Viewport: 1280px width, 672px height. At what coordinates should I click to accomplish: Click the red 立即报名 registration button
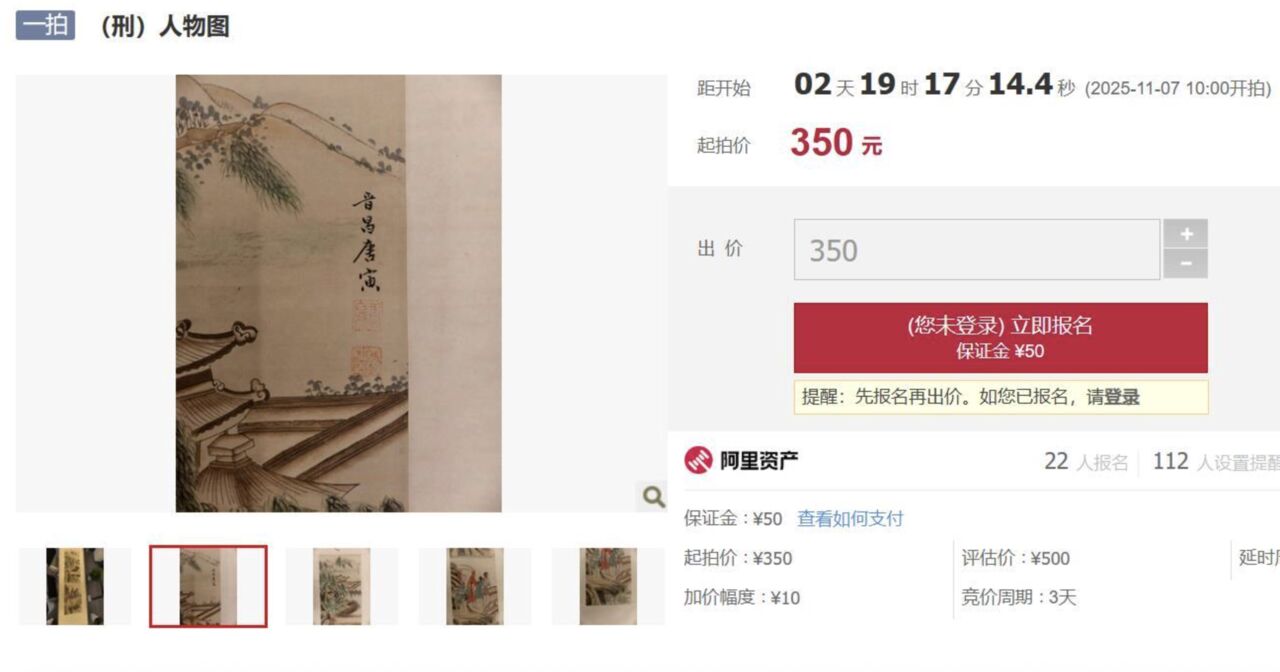point(1001,338)
